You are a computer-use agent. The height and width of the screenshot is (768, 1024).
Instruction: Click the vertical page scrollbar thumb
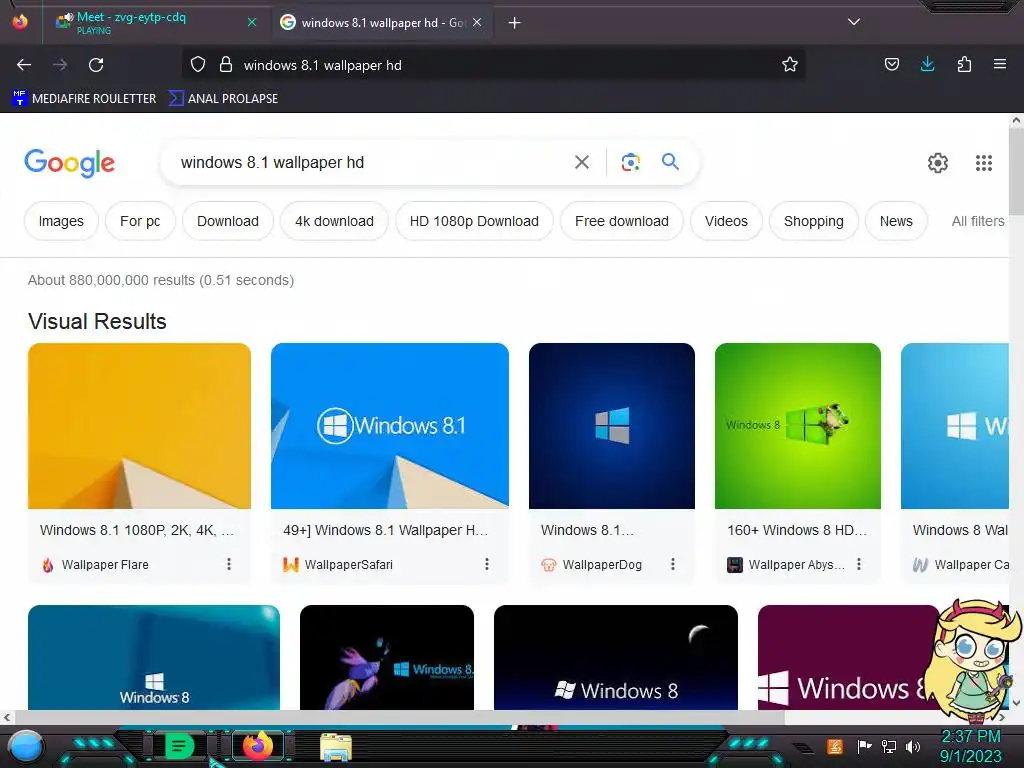[x=1016, y=171]
